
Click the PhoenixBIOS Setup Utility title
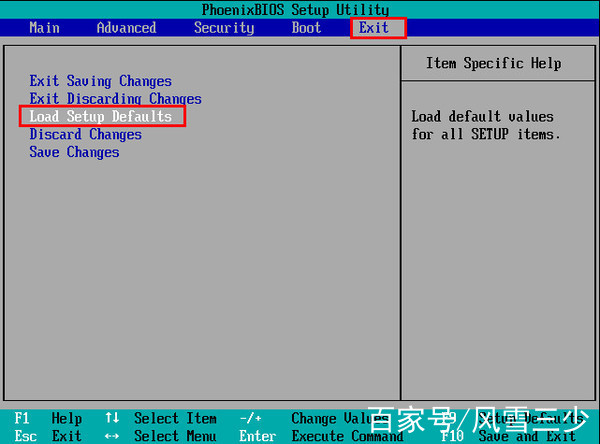(x=295, y=10)
